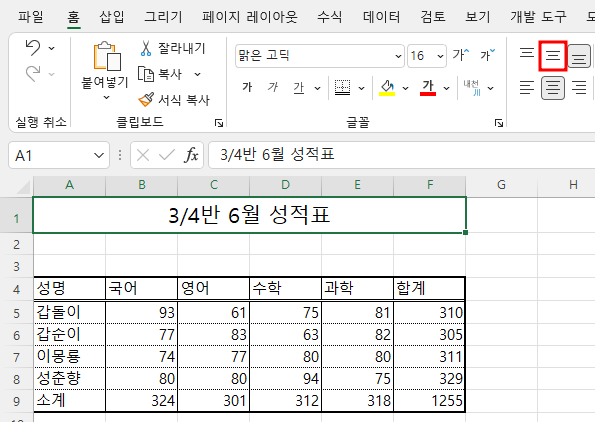Open underline style dropdown arrow

tap(317, 88)
